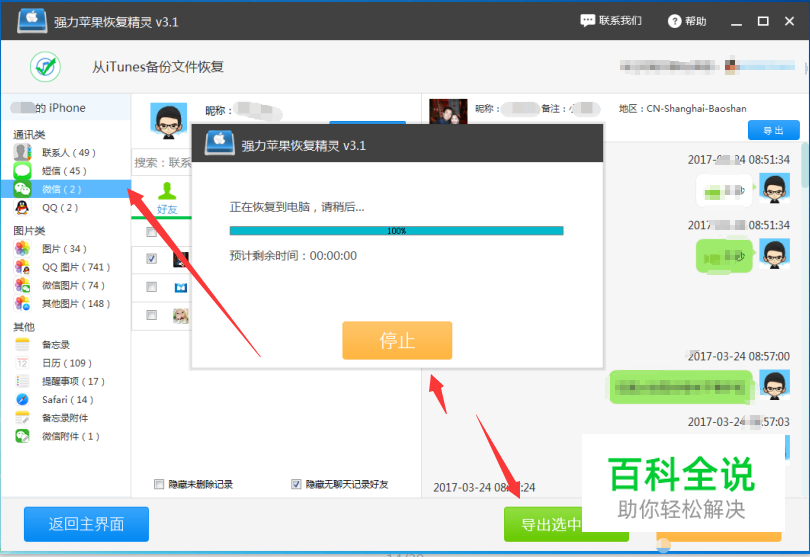Image resolution: width=810 pixels, height=557 pixels.
Task: Click 返回主界面 button
Action: coord(86,524)
